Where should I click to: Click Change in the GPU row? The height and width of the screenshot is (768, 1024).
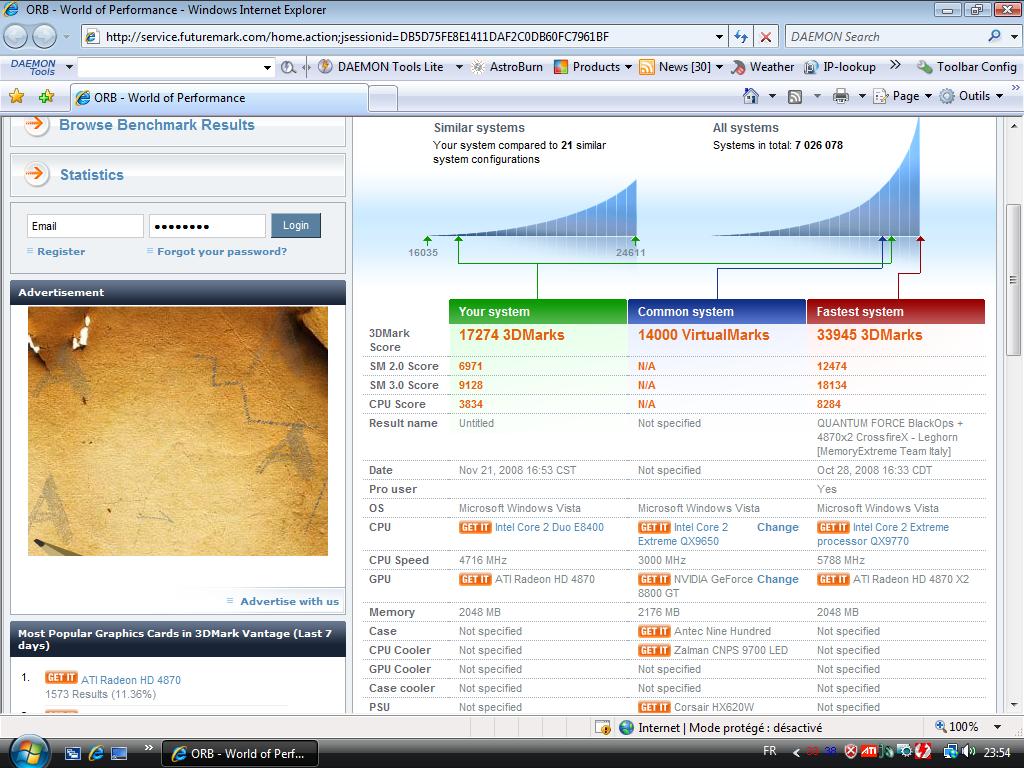point(777,579)
